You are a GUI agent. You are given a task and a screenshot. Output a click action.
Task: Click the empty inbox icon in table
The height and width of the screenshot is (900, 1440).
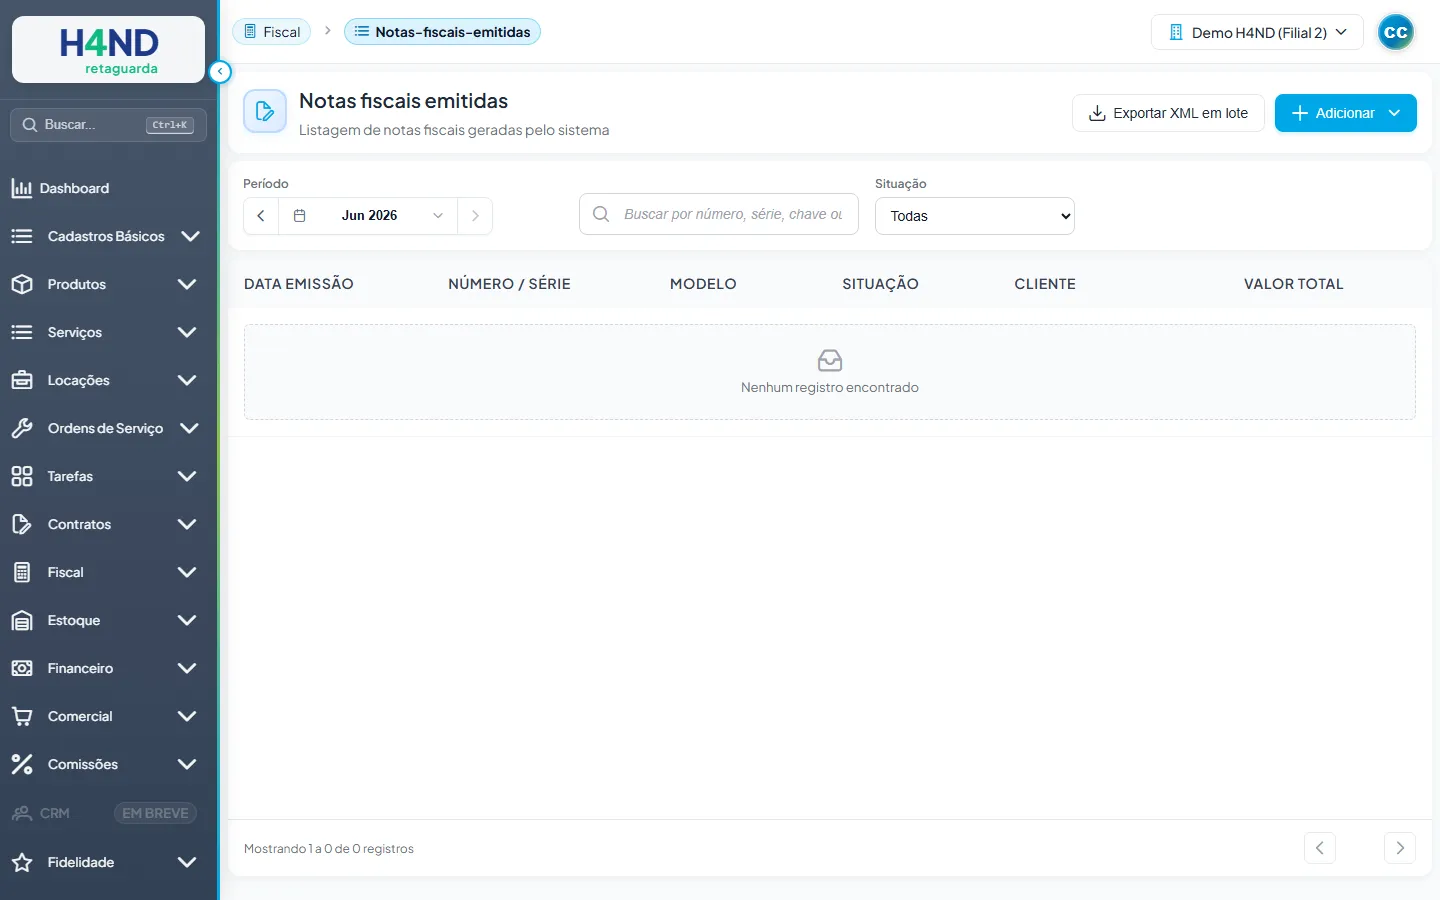click(830, 360)
